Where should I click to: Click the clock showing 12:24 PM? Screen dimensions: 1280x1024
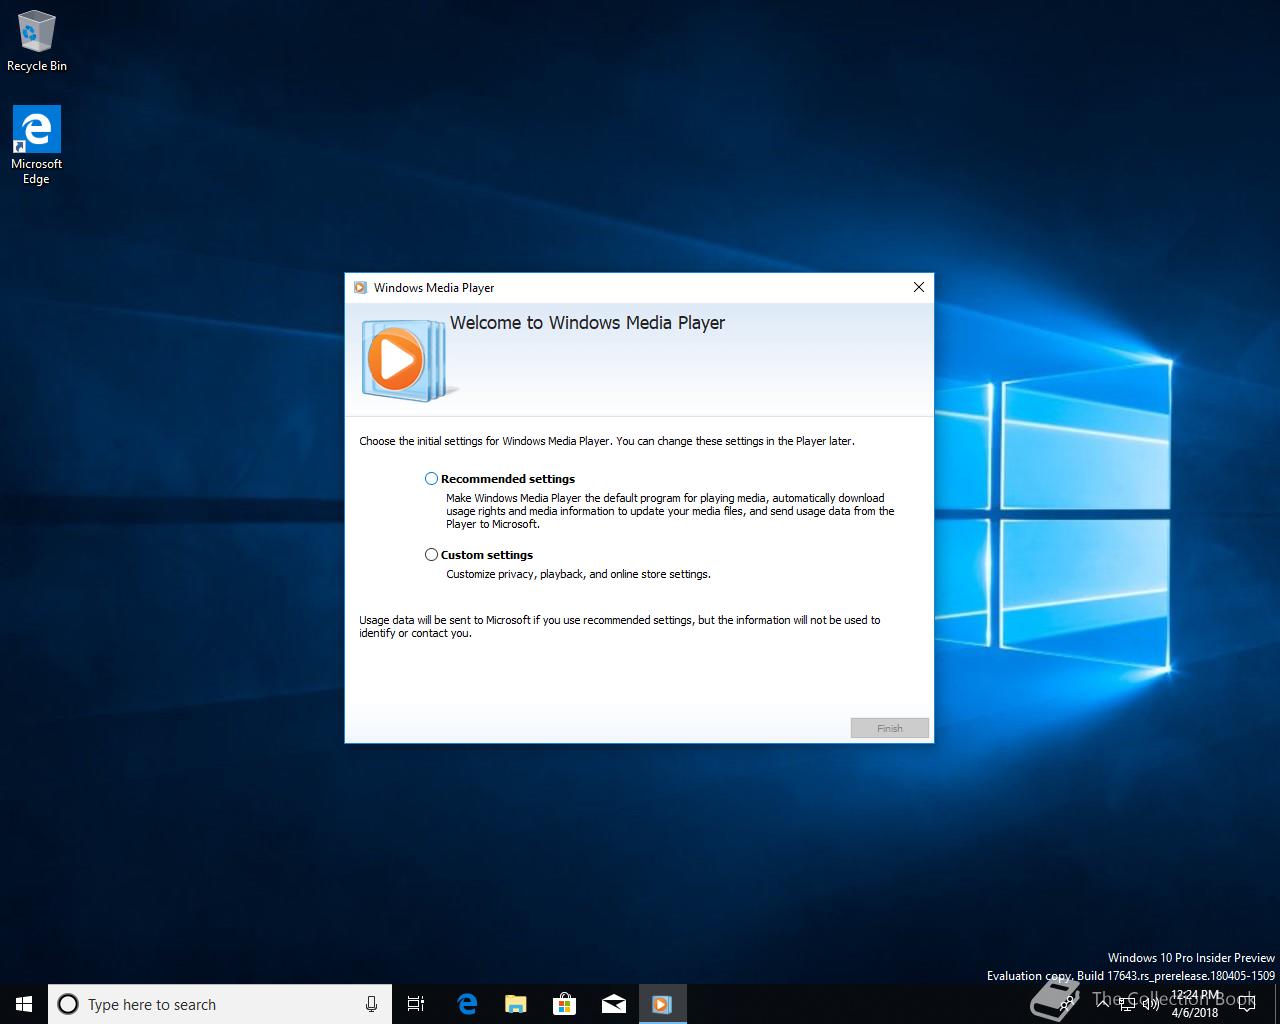click(1195, 1004)
